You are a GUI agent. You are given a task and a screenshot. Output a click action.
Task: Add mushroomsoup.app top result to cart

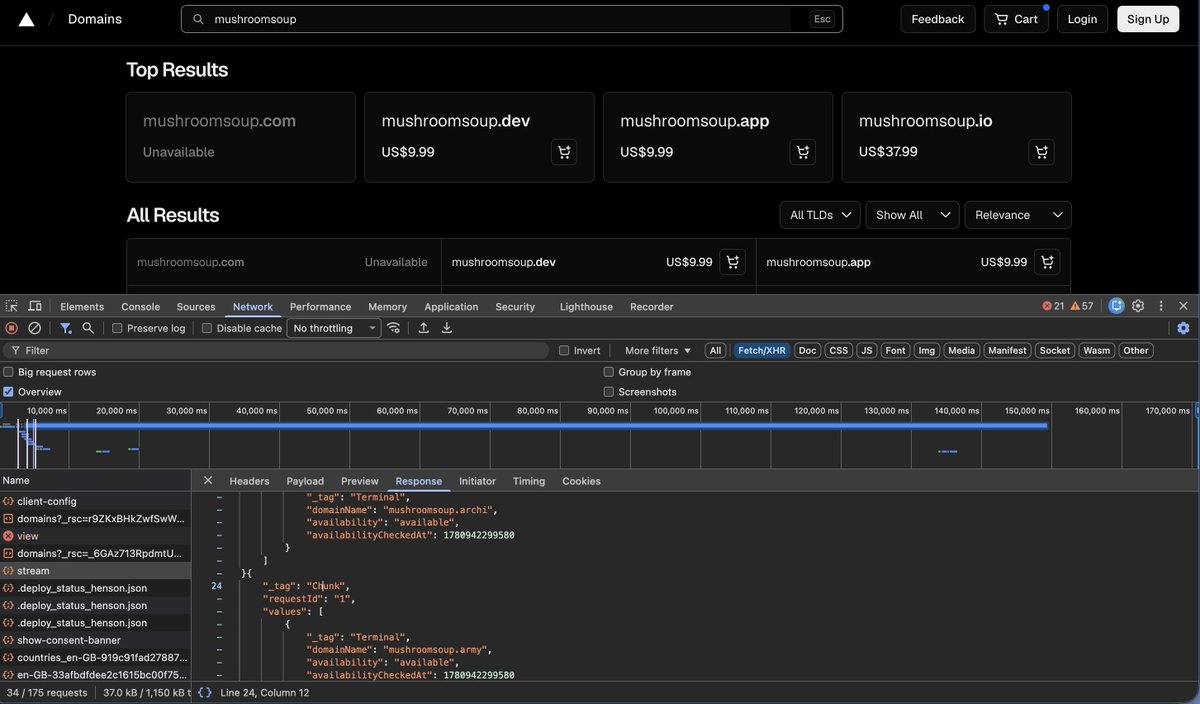pyautogui.click(x=802, y=152)
